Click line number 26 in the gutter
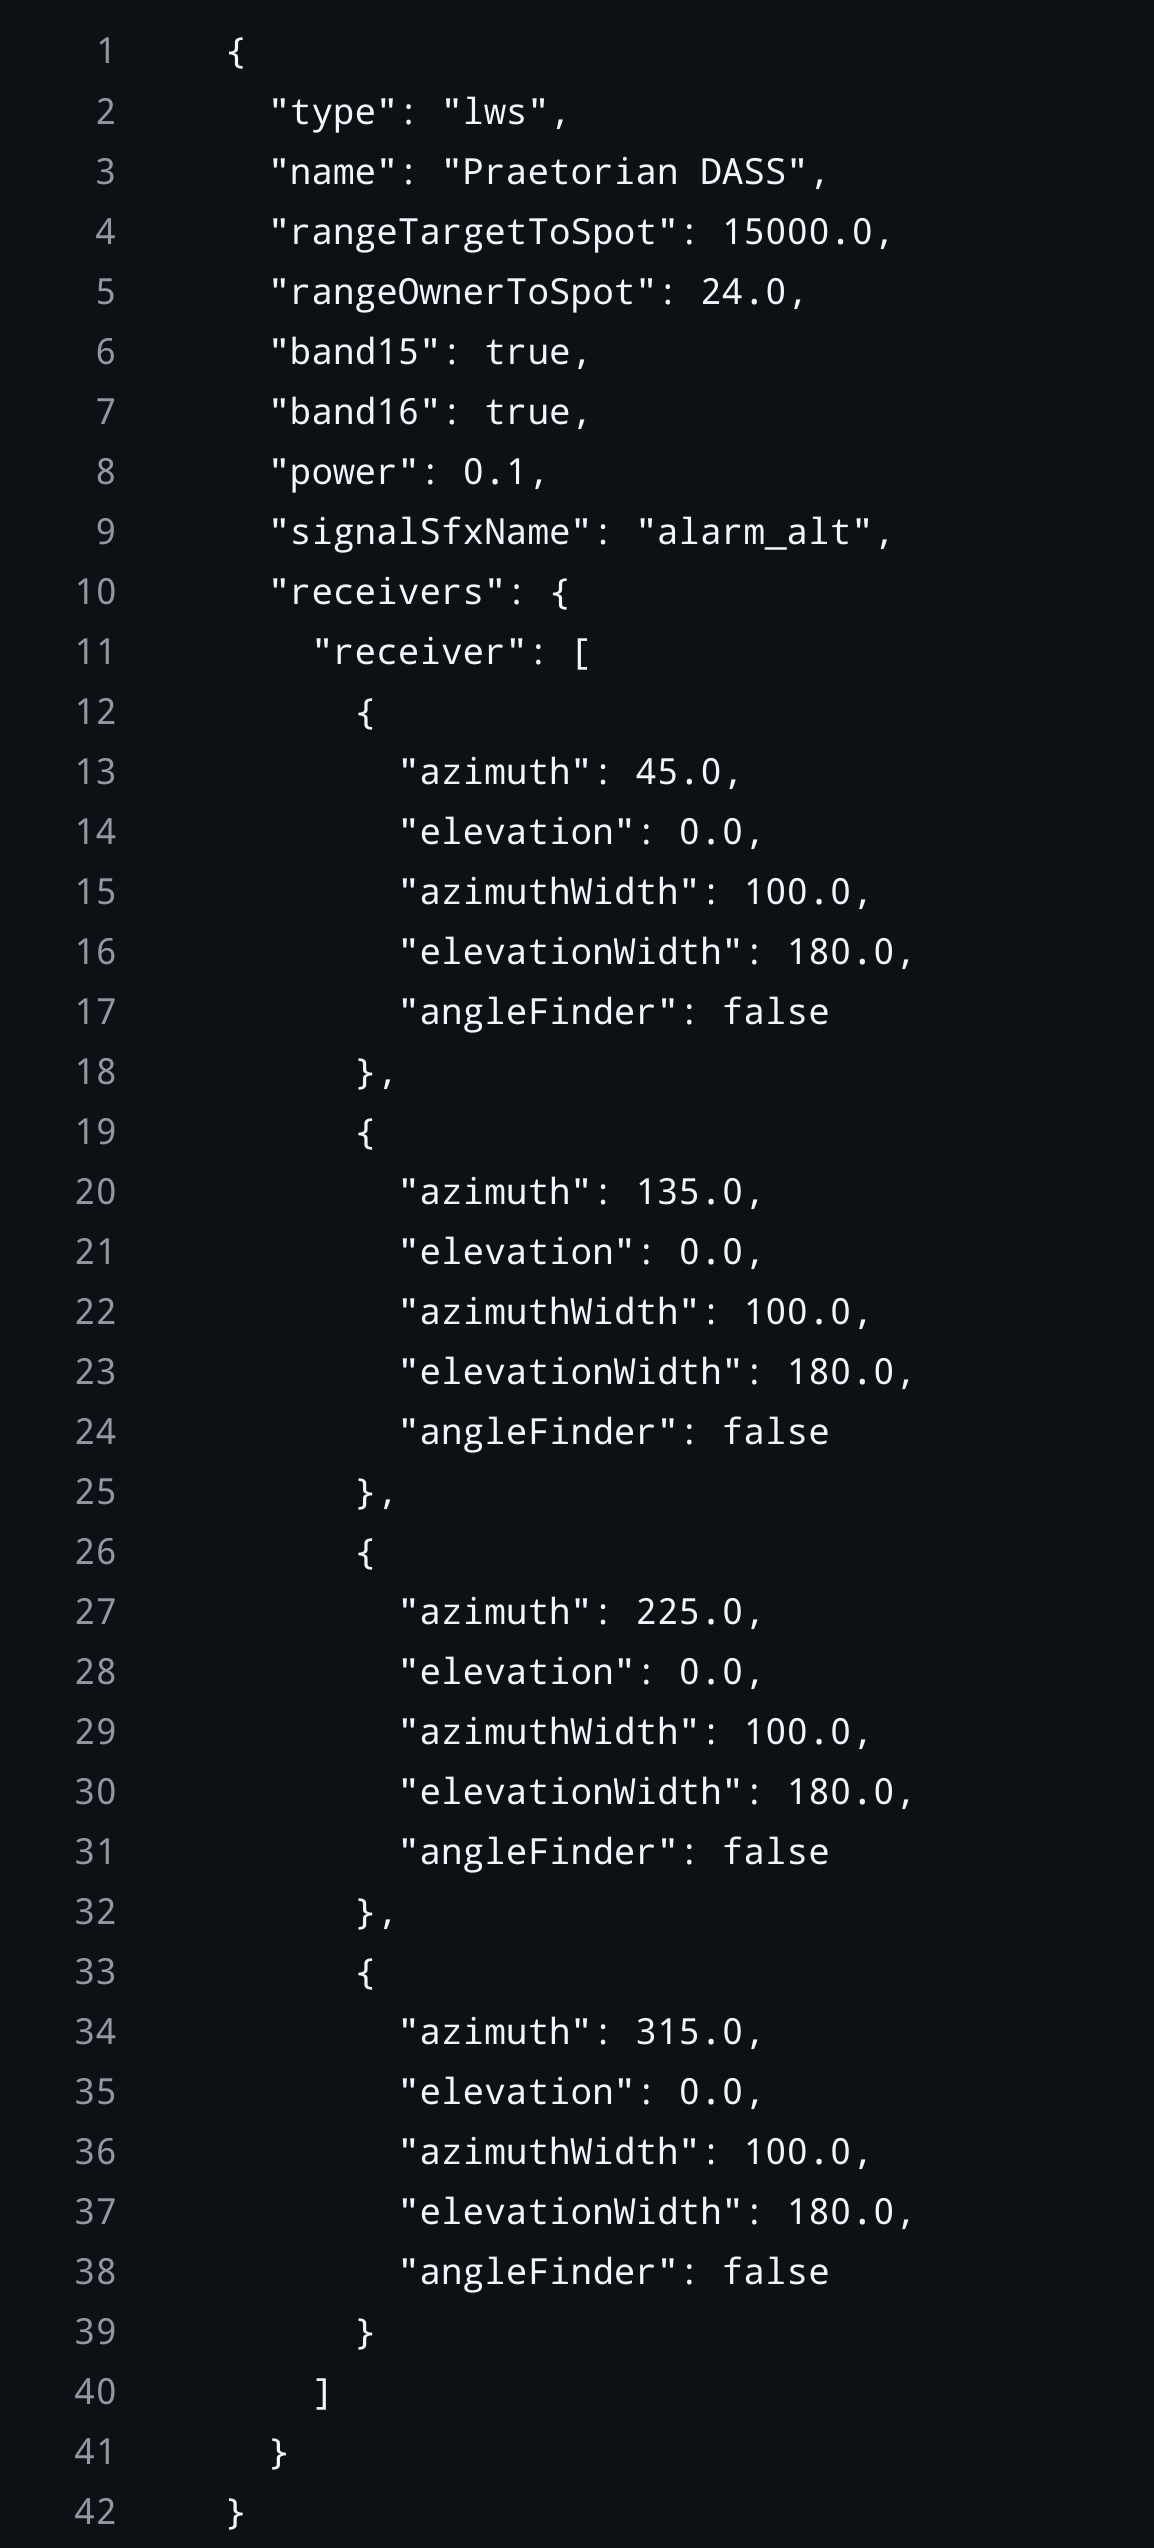 pyautogui.click(x=96, y=1552)
